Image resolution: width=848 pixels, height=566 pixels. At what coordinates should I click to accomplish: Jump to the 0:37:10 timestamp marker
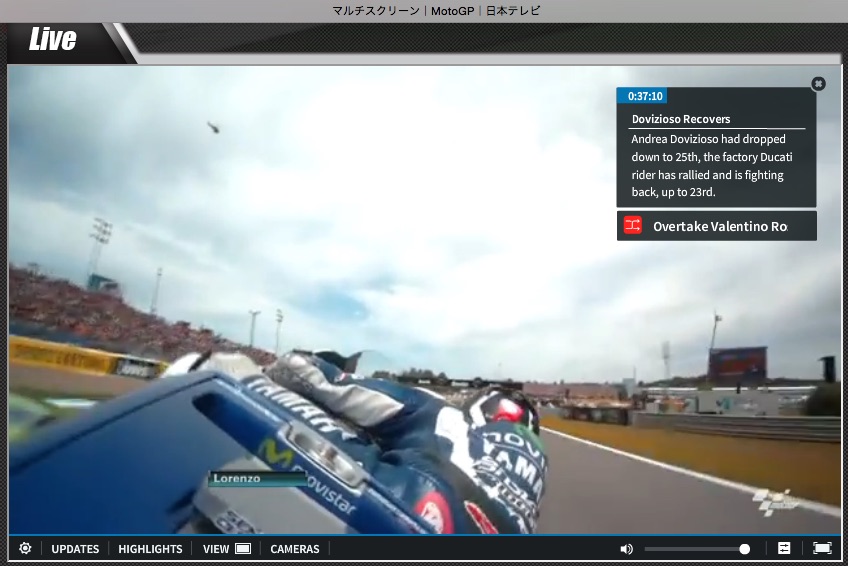pyautogui.click(x=642, y=96)
